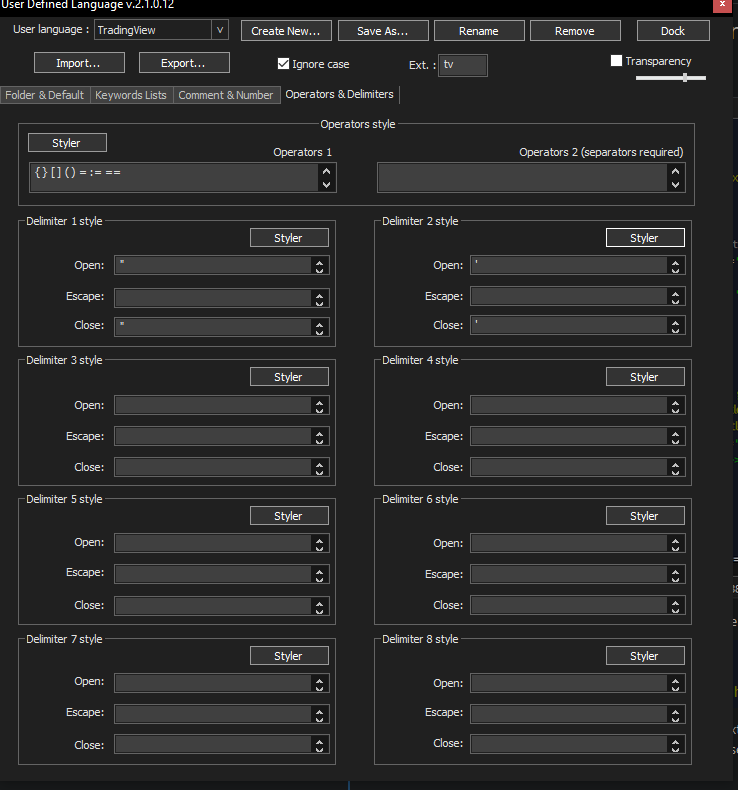Click Delimiter 4 Close field spinner
Image resolution: width=738 pixels, height=790 pixels.
[676, 468]
